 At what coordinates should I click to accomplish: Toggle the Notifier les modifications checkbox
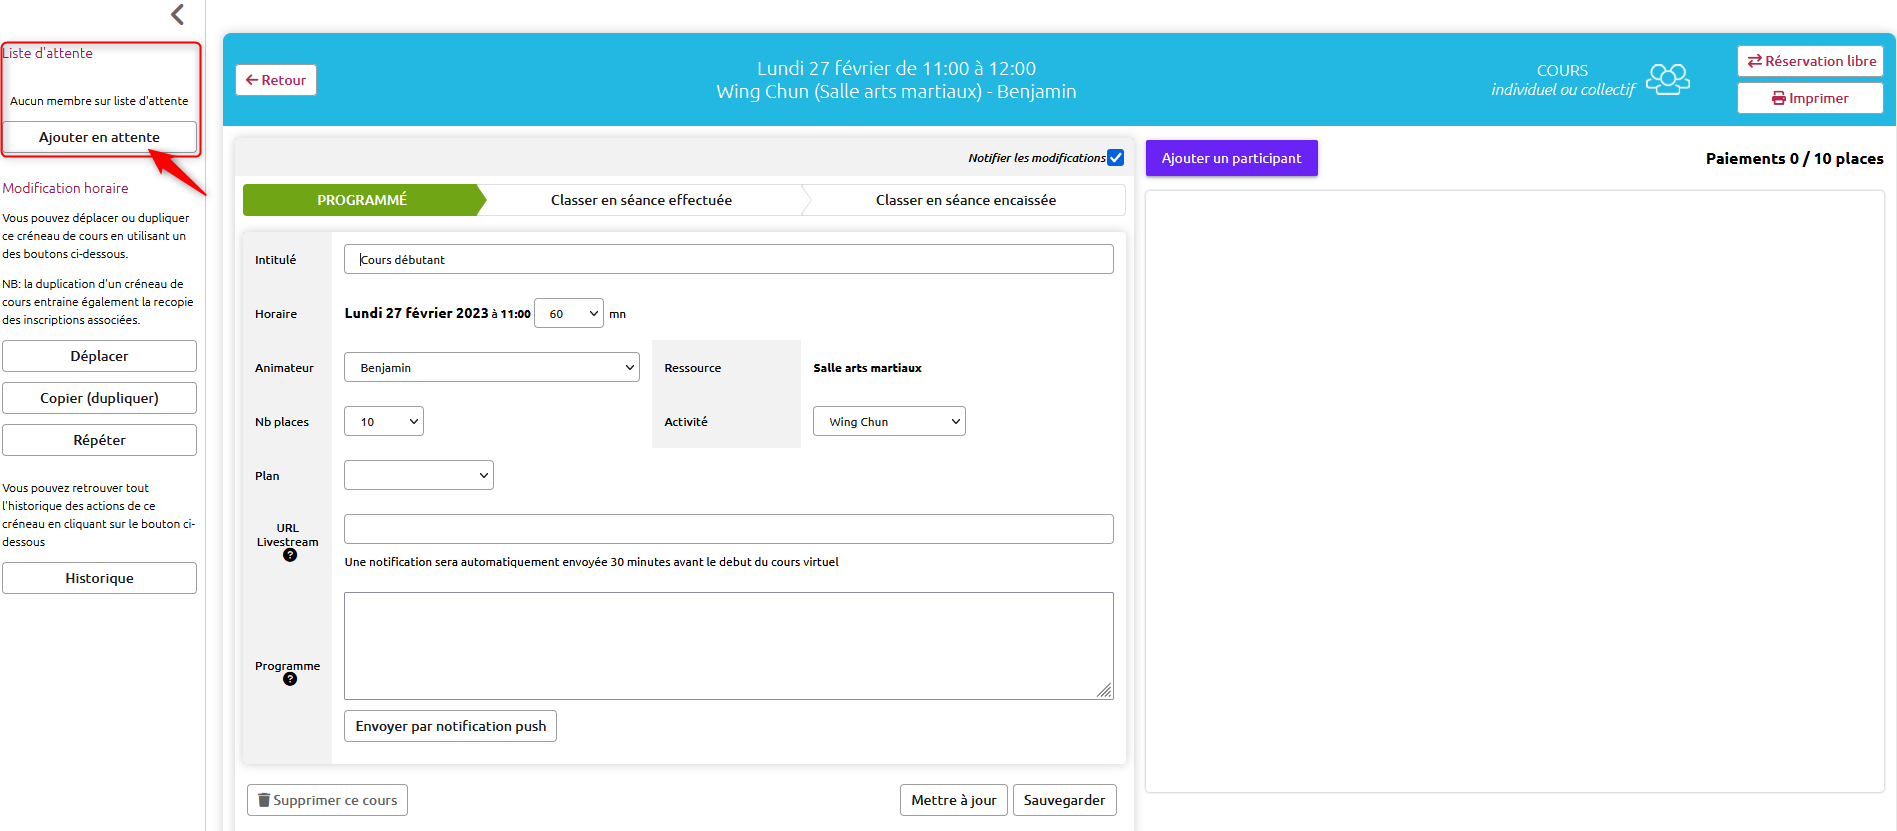tap(1116, 158)
